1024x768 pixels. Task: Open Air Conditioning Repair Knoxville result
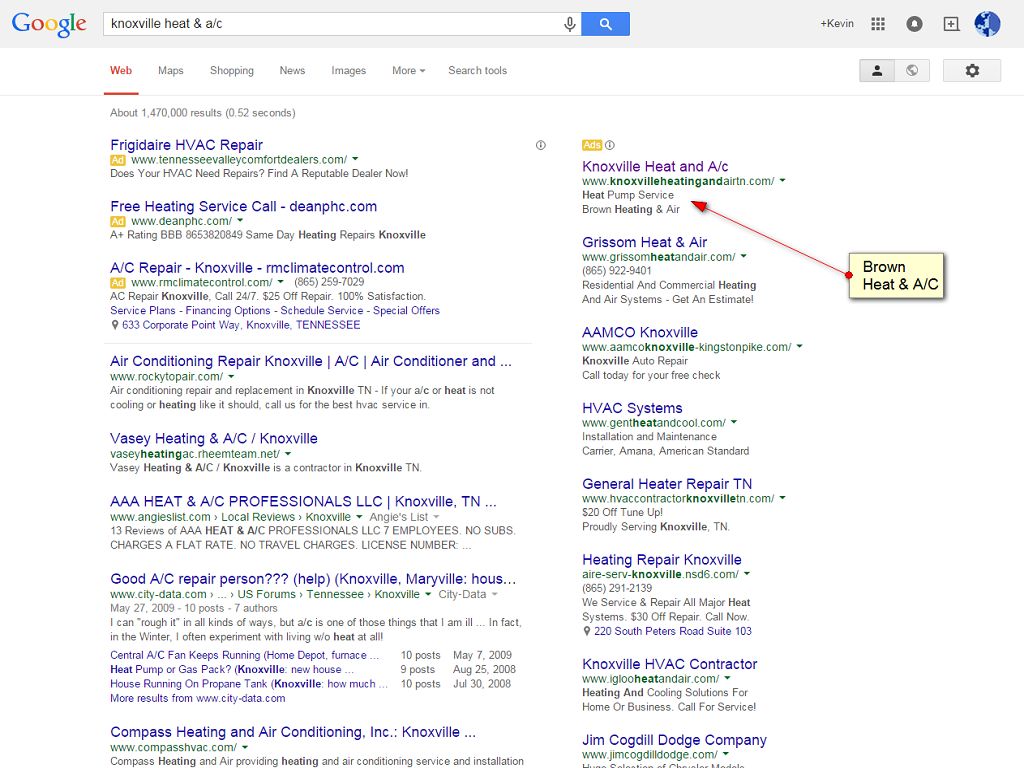tap(311, 361)
